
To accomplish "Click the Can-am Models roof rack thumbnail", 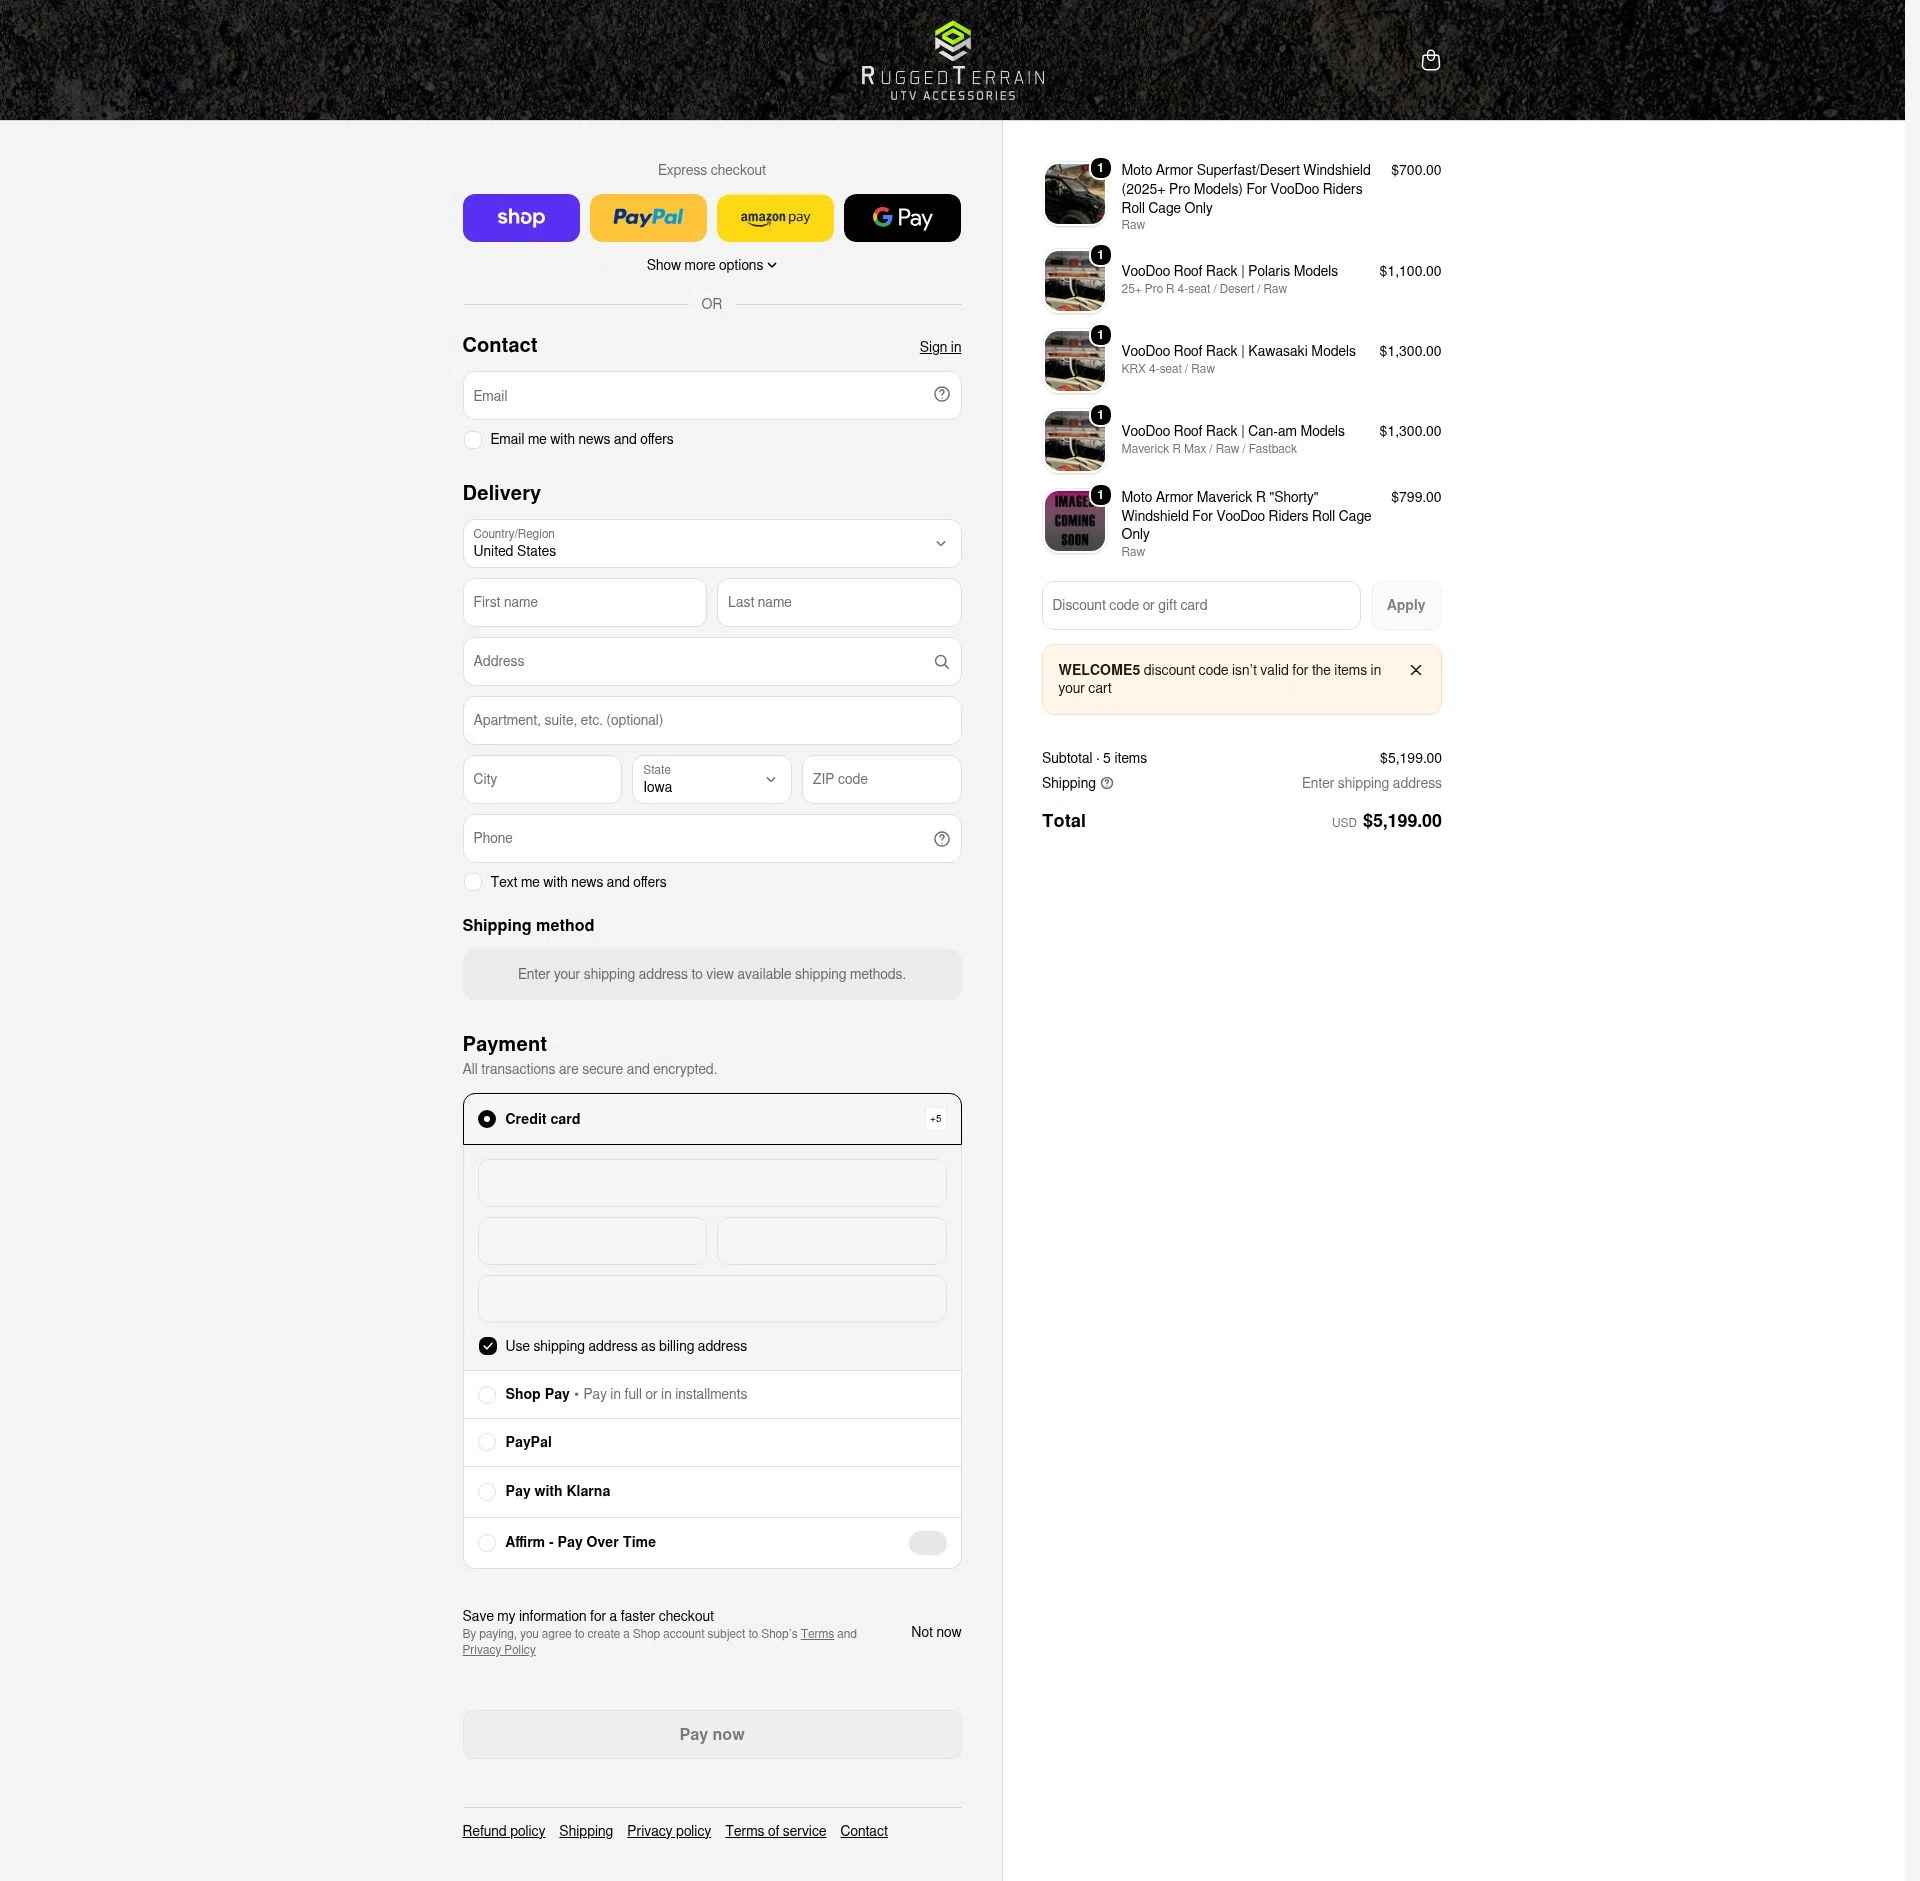I will [x=1075, y=441].
